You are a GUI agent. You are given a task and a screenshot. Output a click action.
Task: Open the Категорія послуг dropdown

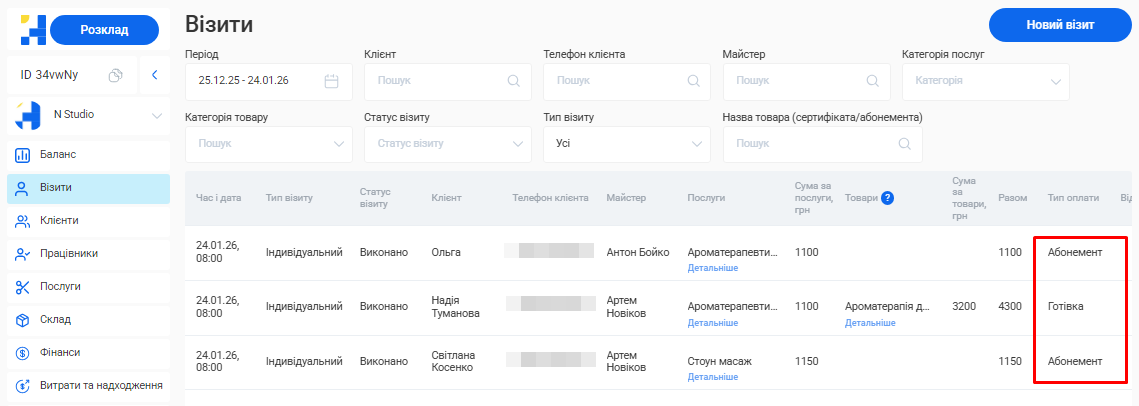coord(1056,81)
